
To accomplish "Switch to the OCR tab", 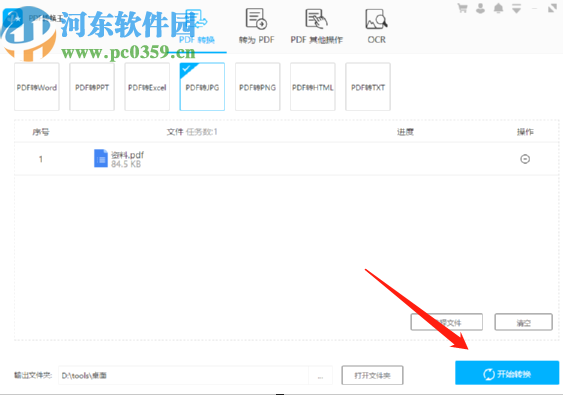I will 376,27.
